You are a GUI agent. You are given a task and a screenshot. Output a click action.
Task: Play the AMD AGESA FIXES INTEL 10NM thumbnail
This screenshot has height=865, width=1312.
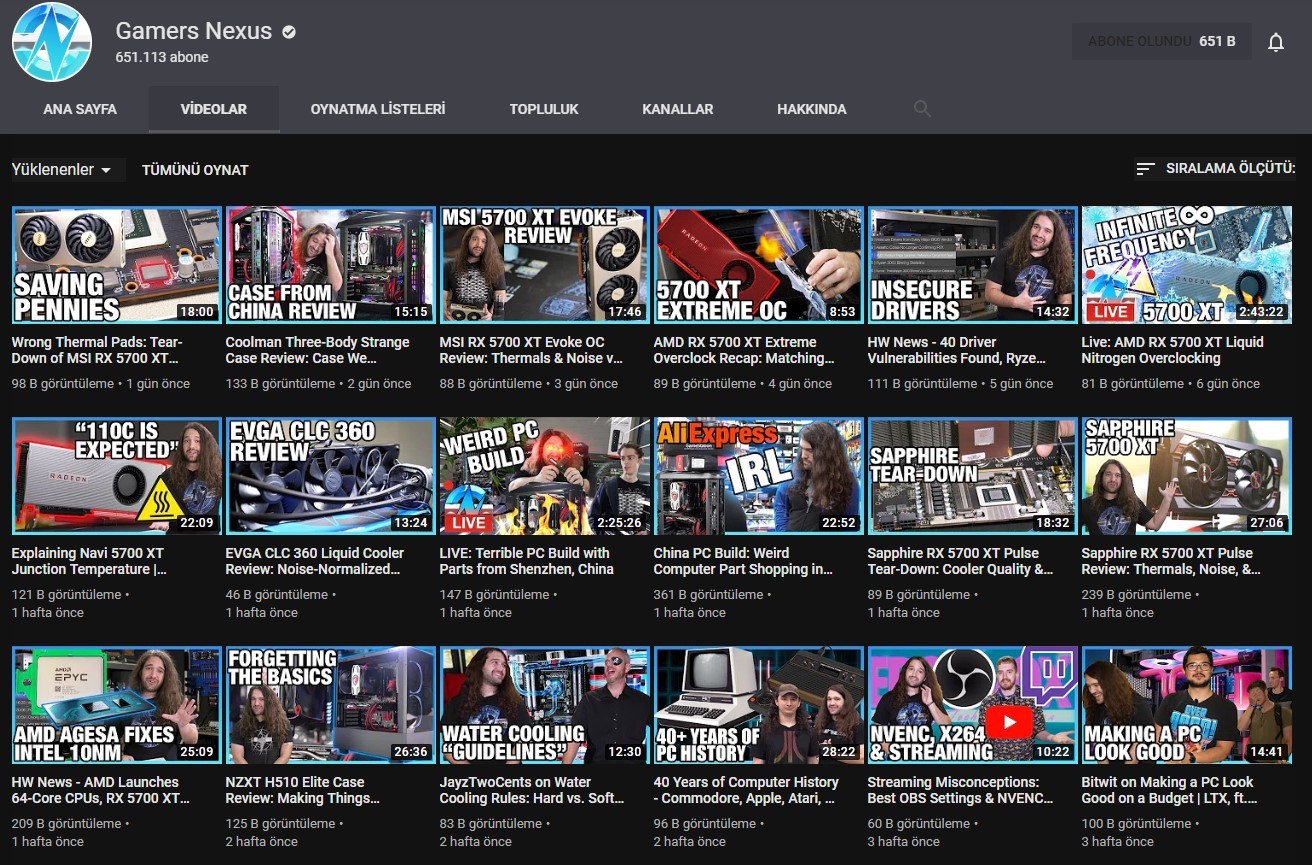[116, 705]
